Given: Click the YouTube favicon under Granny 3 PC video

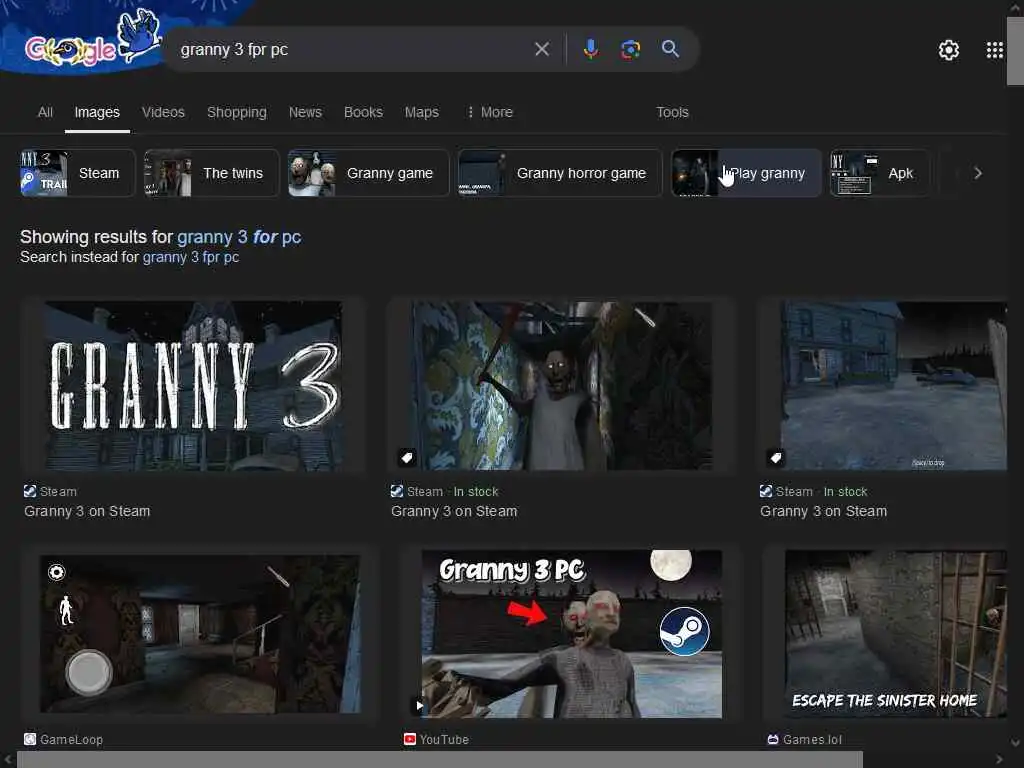Looking at the screenshot, I should point(409,739).
